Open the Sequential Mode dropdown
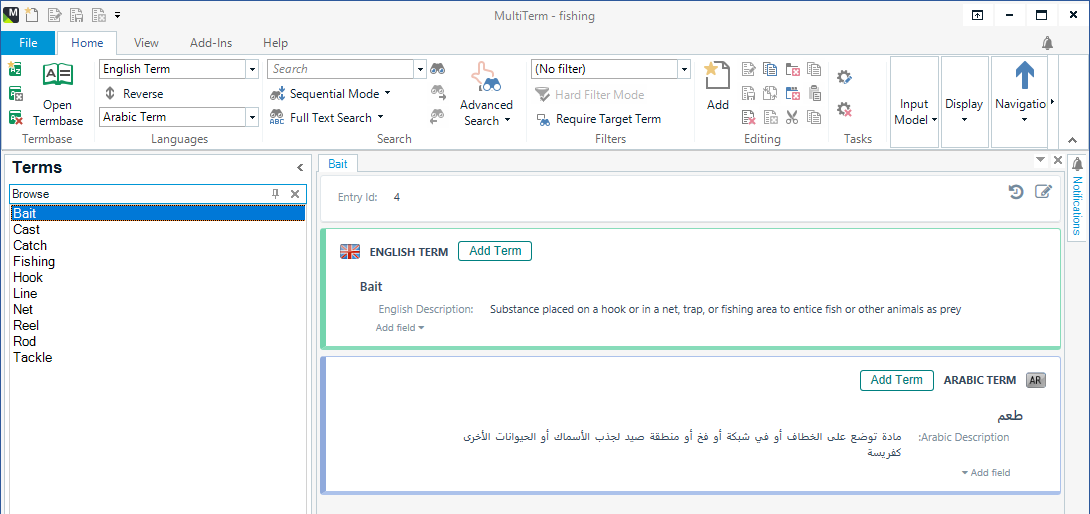The image size is (1090, 514). click(x=387, y=93)
